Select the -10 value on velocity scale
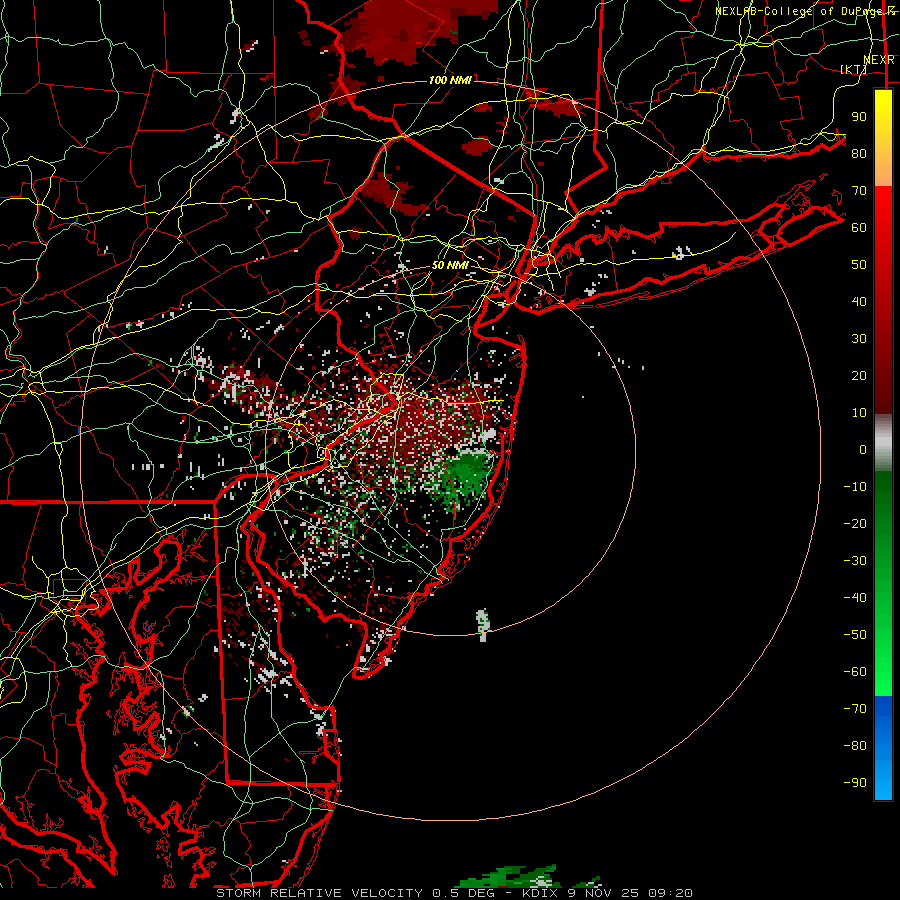The height and width of the screenshot is (900, 900). [x=855, y=487]
